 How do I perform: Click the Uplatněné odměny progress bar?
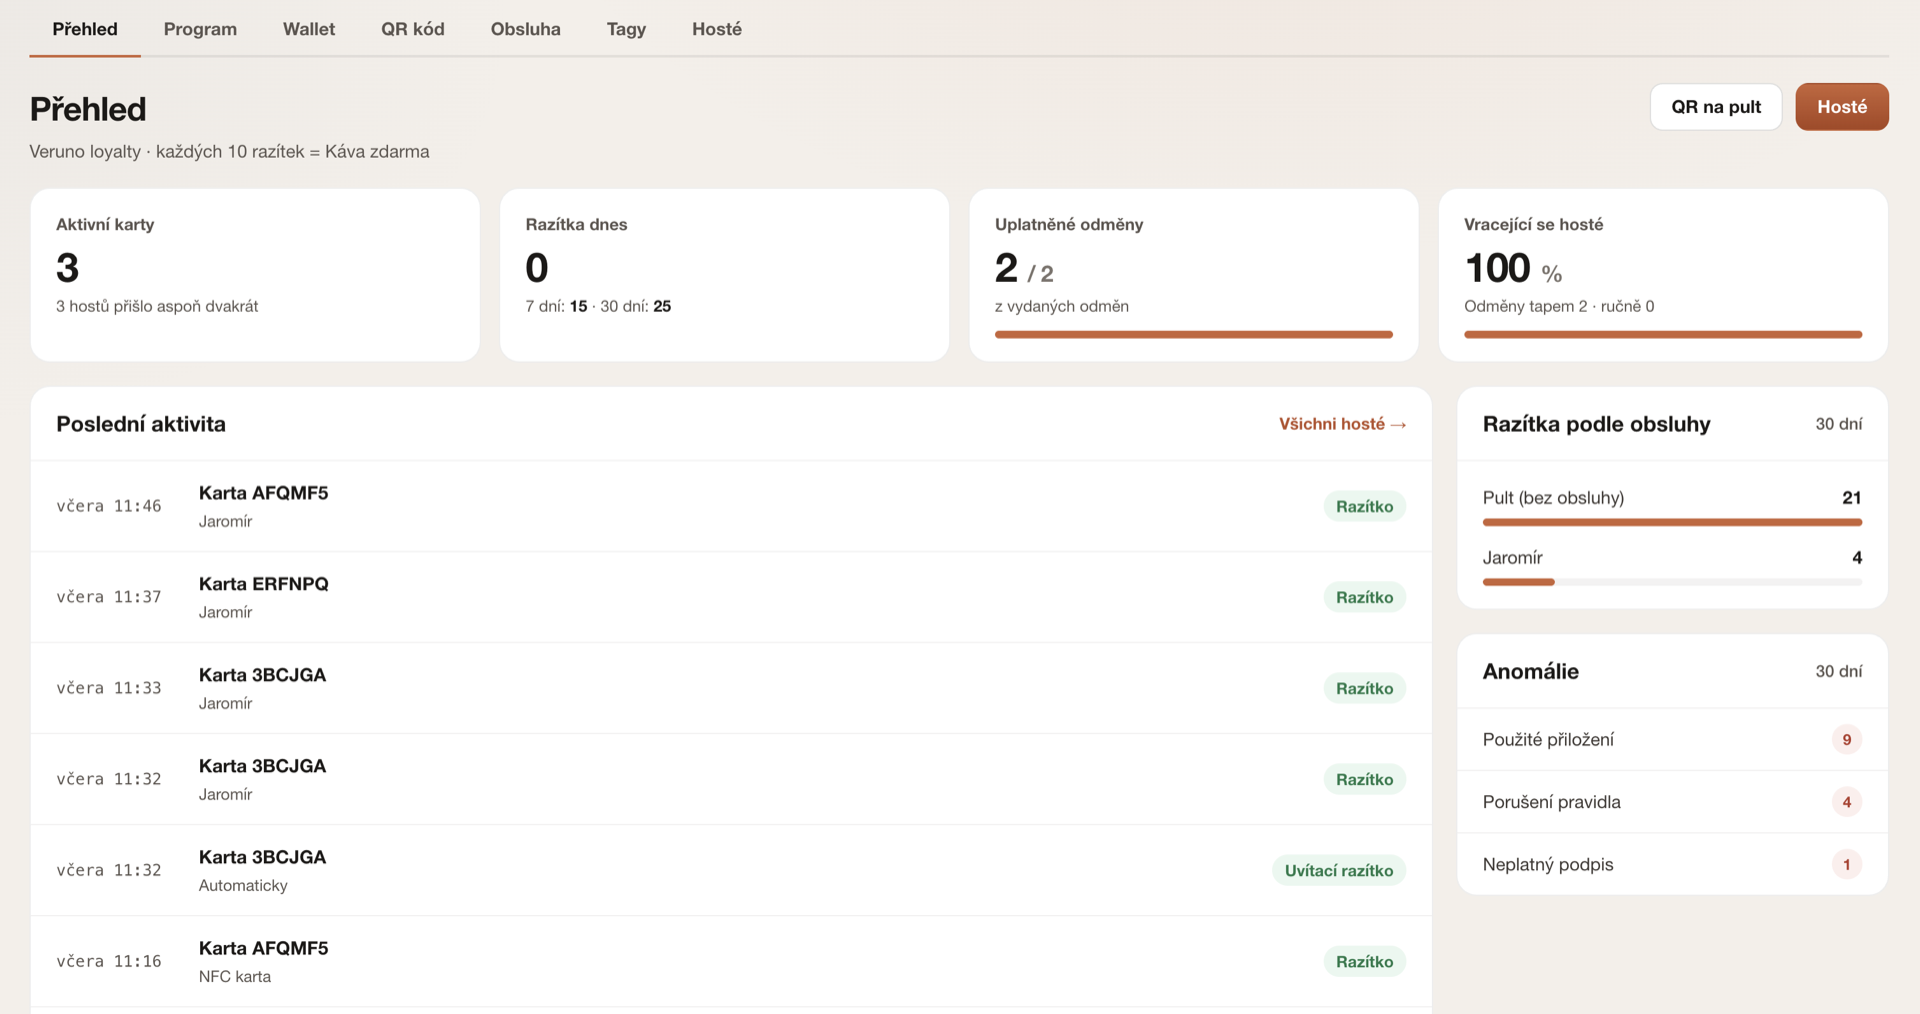coord(1193,335)
